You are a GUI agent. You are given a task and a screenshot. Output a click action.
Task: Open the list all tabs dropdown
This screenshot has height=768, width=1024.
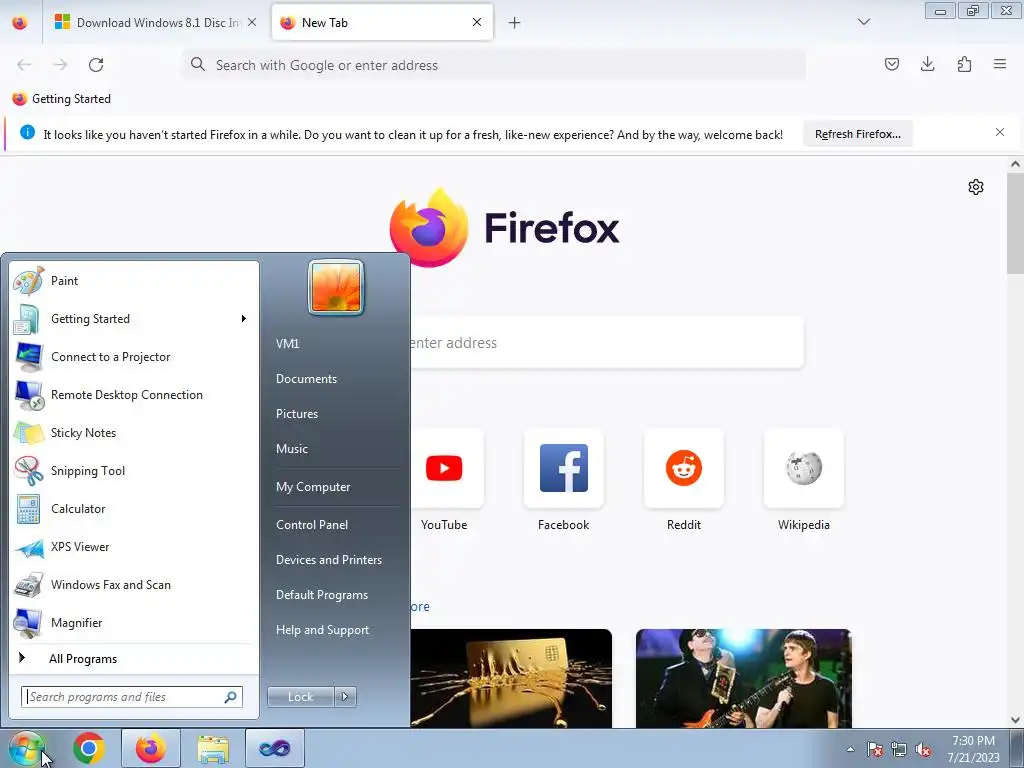tap(863, 22)
